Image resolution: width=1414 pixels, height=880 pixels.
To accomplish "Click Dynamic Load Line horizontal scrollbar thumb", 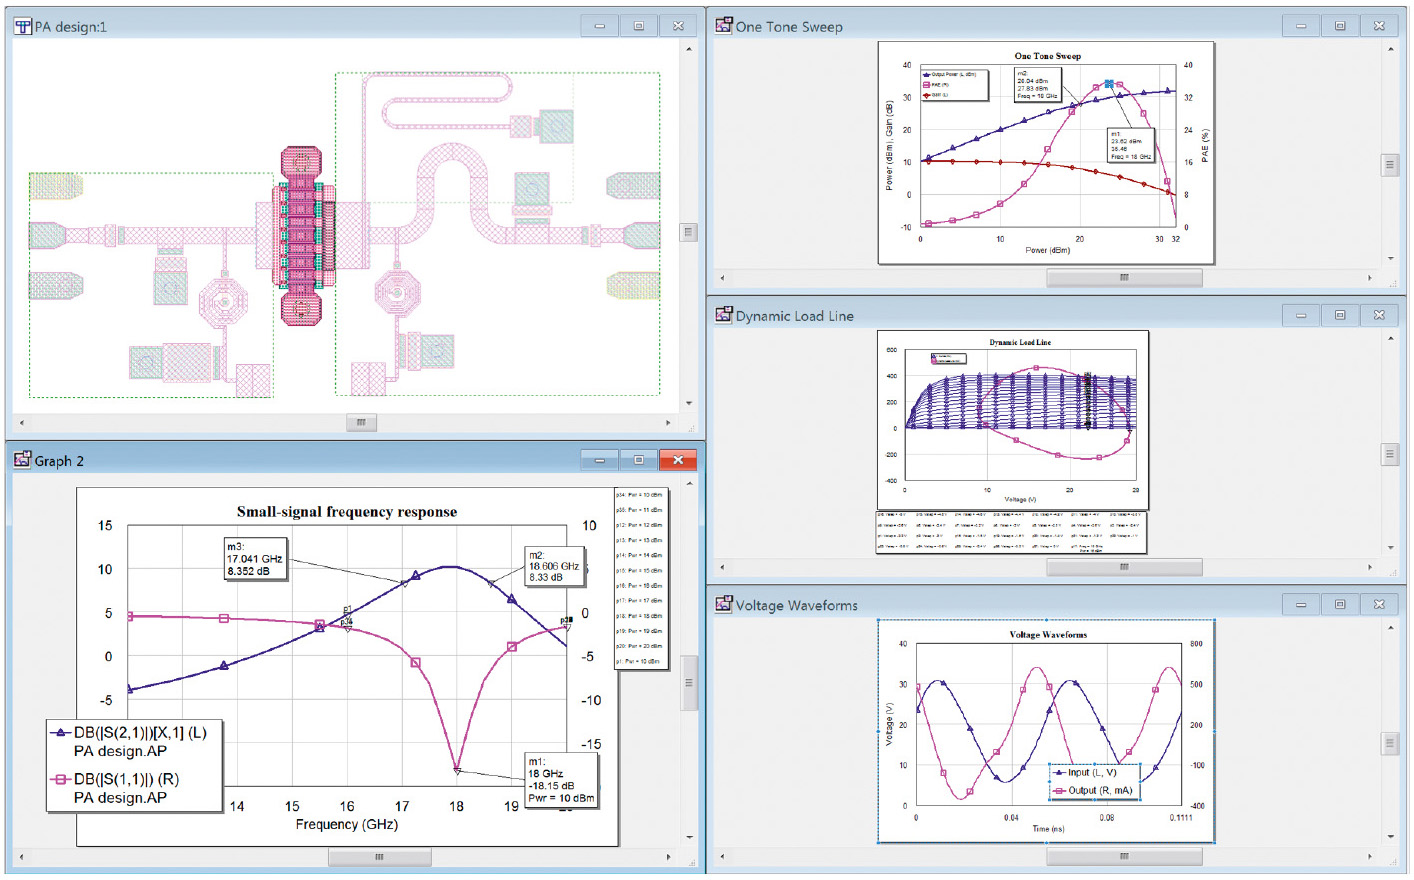I will (1124, 567).
